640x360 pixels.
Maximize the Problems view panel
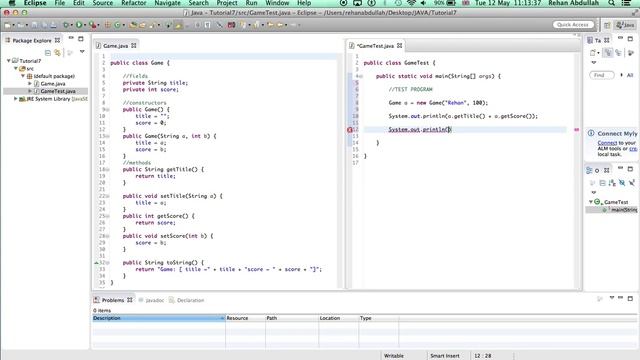point(630,298)
